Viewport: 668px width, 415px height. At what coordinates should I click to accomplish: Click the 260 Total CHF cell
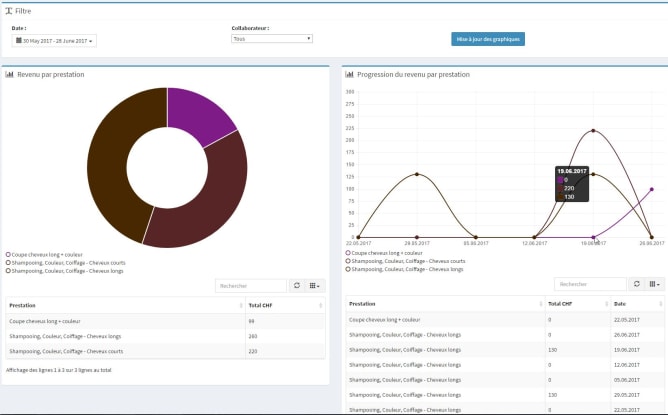click(x=285, y=336)
